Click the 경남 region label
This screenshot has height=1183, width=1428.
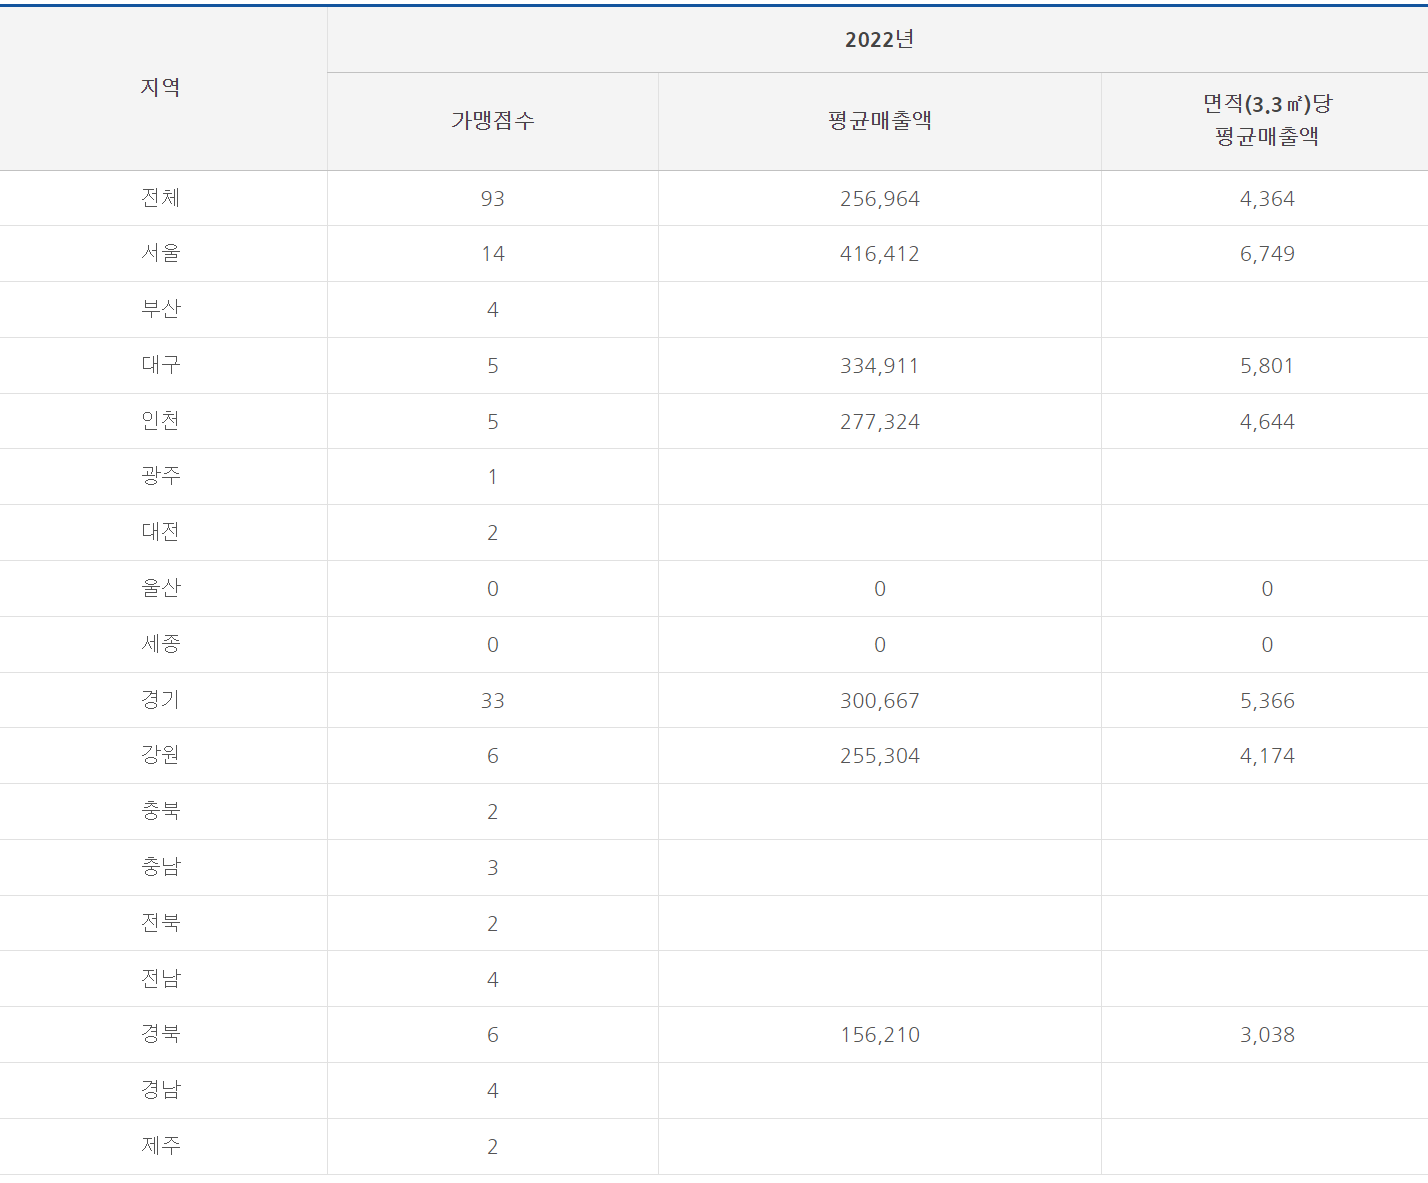click(161, 1090)
